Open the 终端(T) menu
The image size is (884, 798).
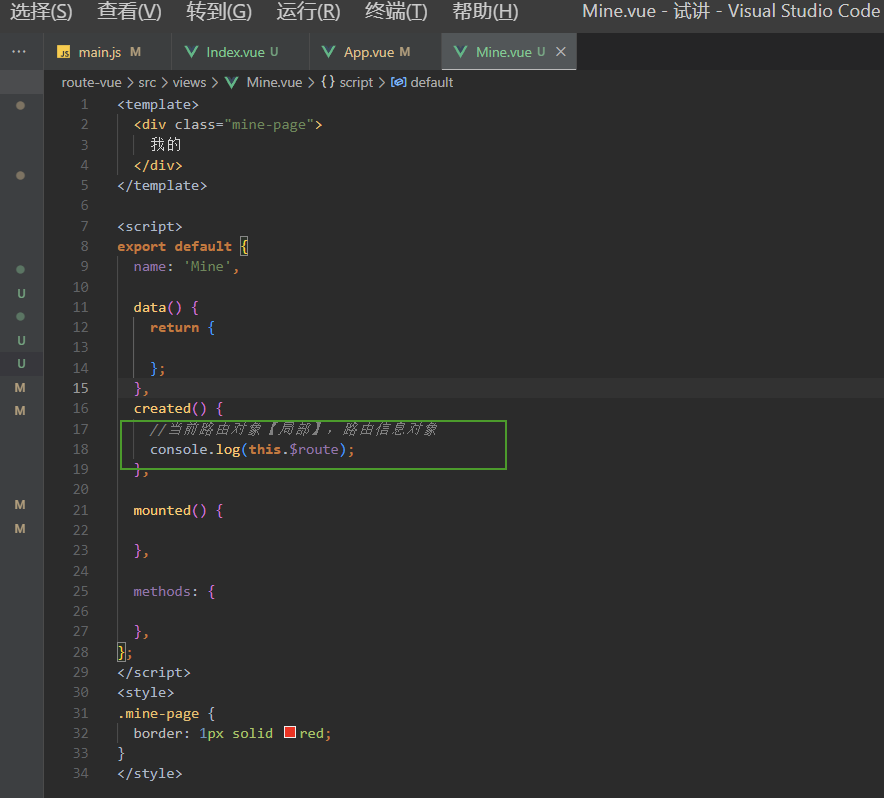click(x=396, y=11)
